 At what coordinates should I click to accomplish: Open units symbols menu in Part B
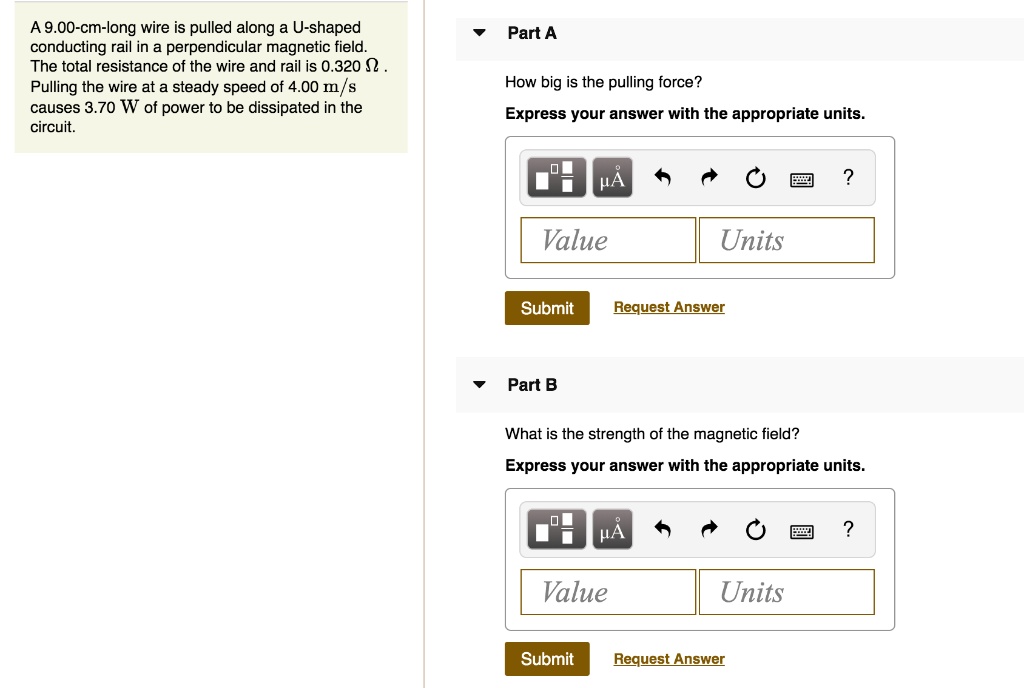click(x=612, y=530)
